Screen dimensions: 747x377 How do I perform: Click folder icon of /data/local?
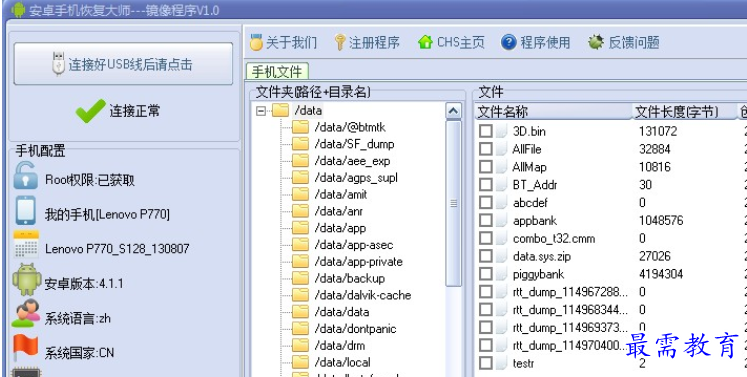click(x=300, y=362)
